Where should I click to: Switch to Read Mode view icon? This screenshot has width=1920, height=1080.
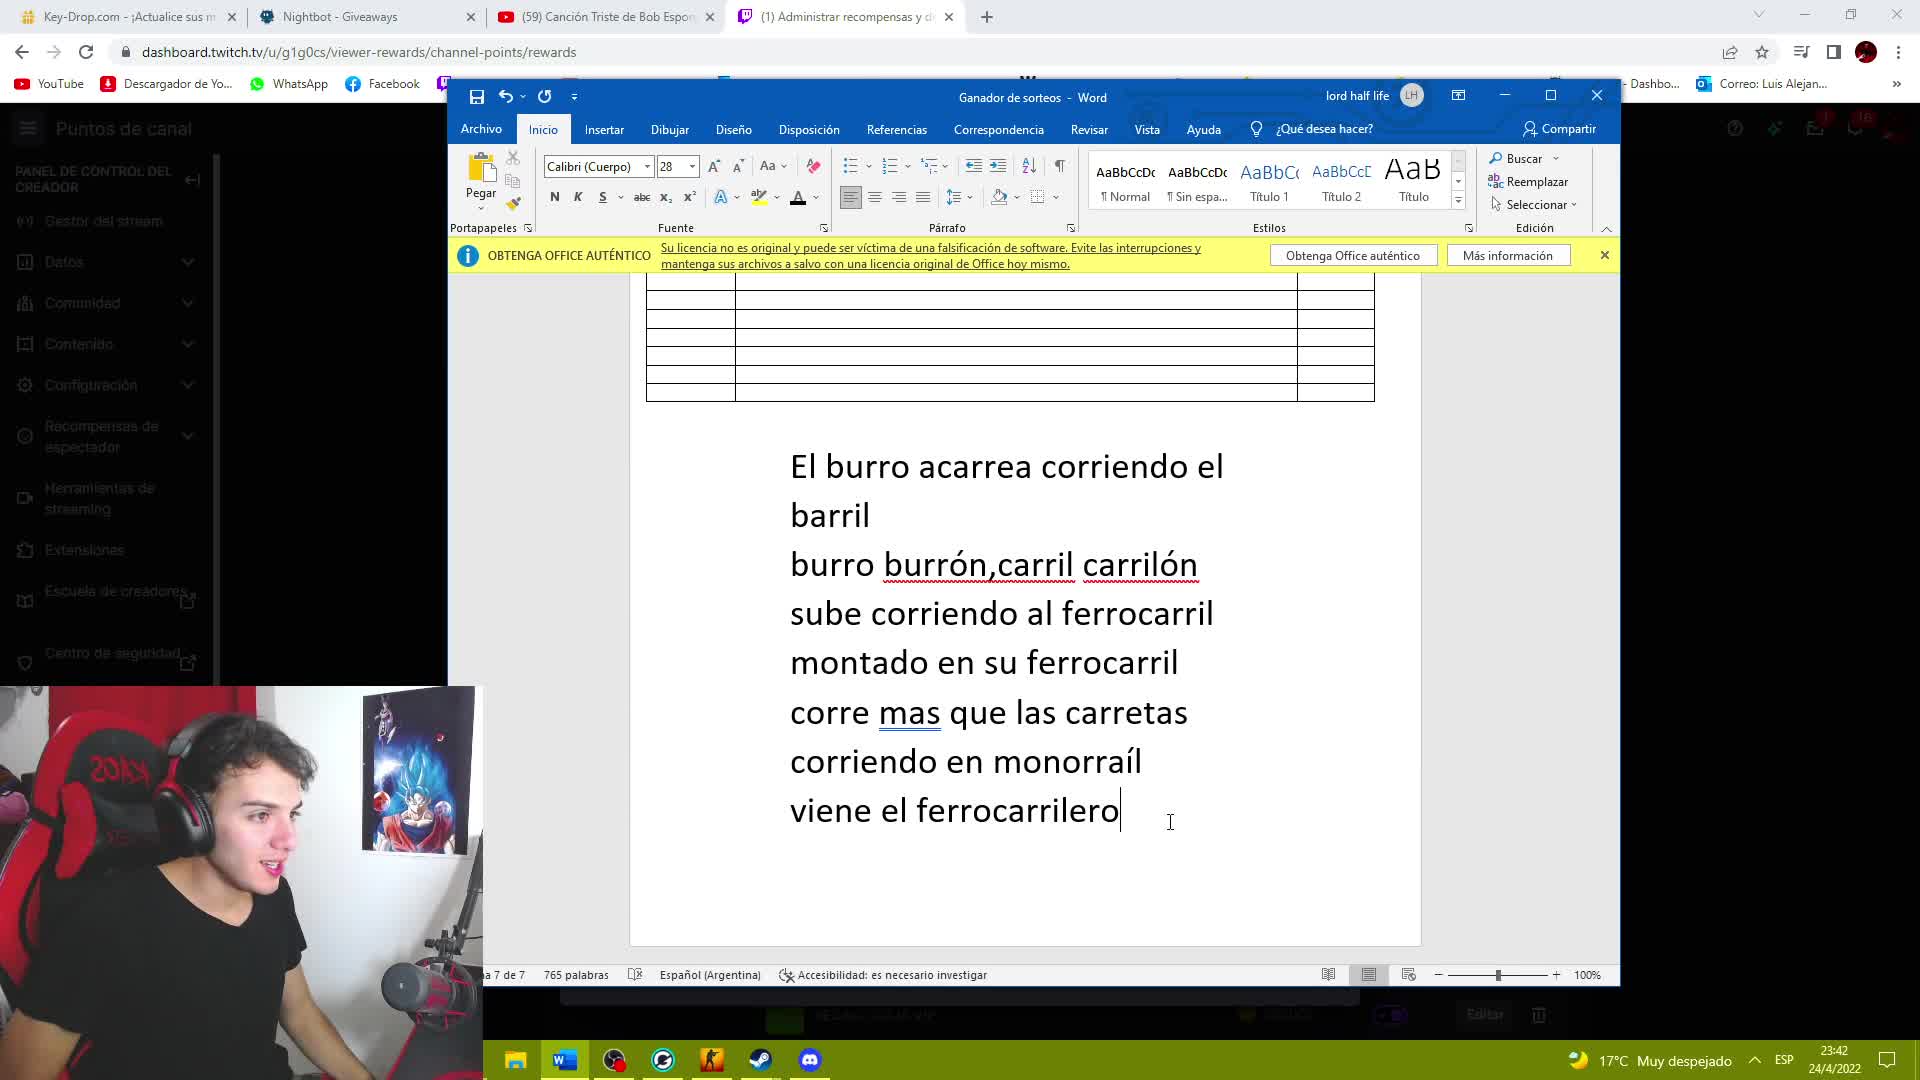click(1328, 975)
